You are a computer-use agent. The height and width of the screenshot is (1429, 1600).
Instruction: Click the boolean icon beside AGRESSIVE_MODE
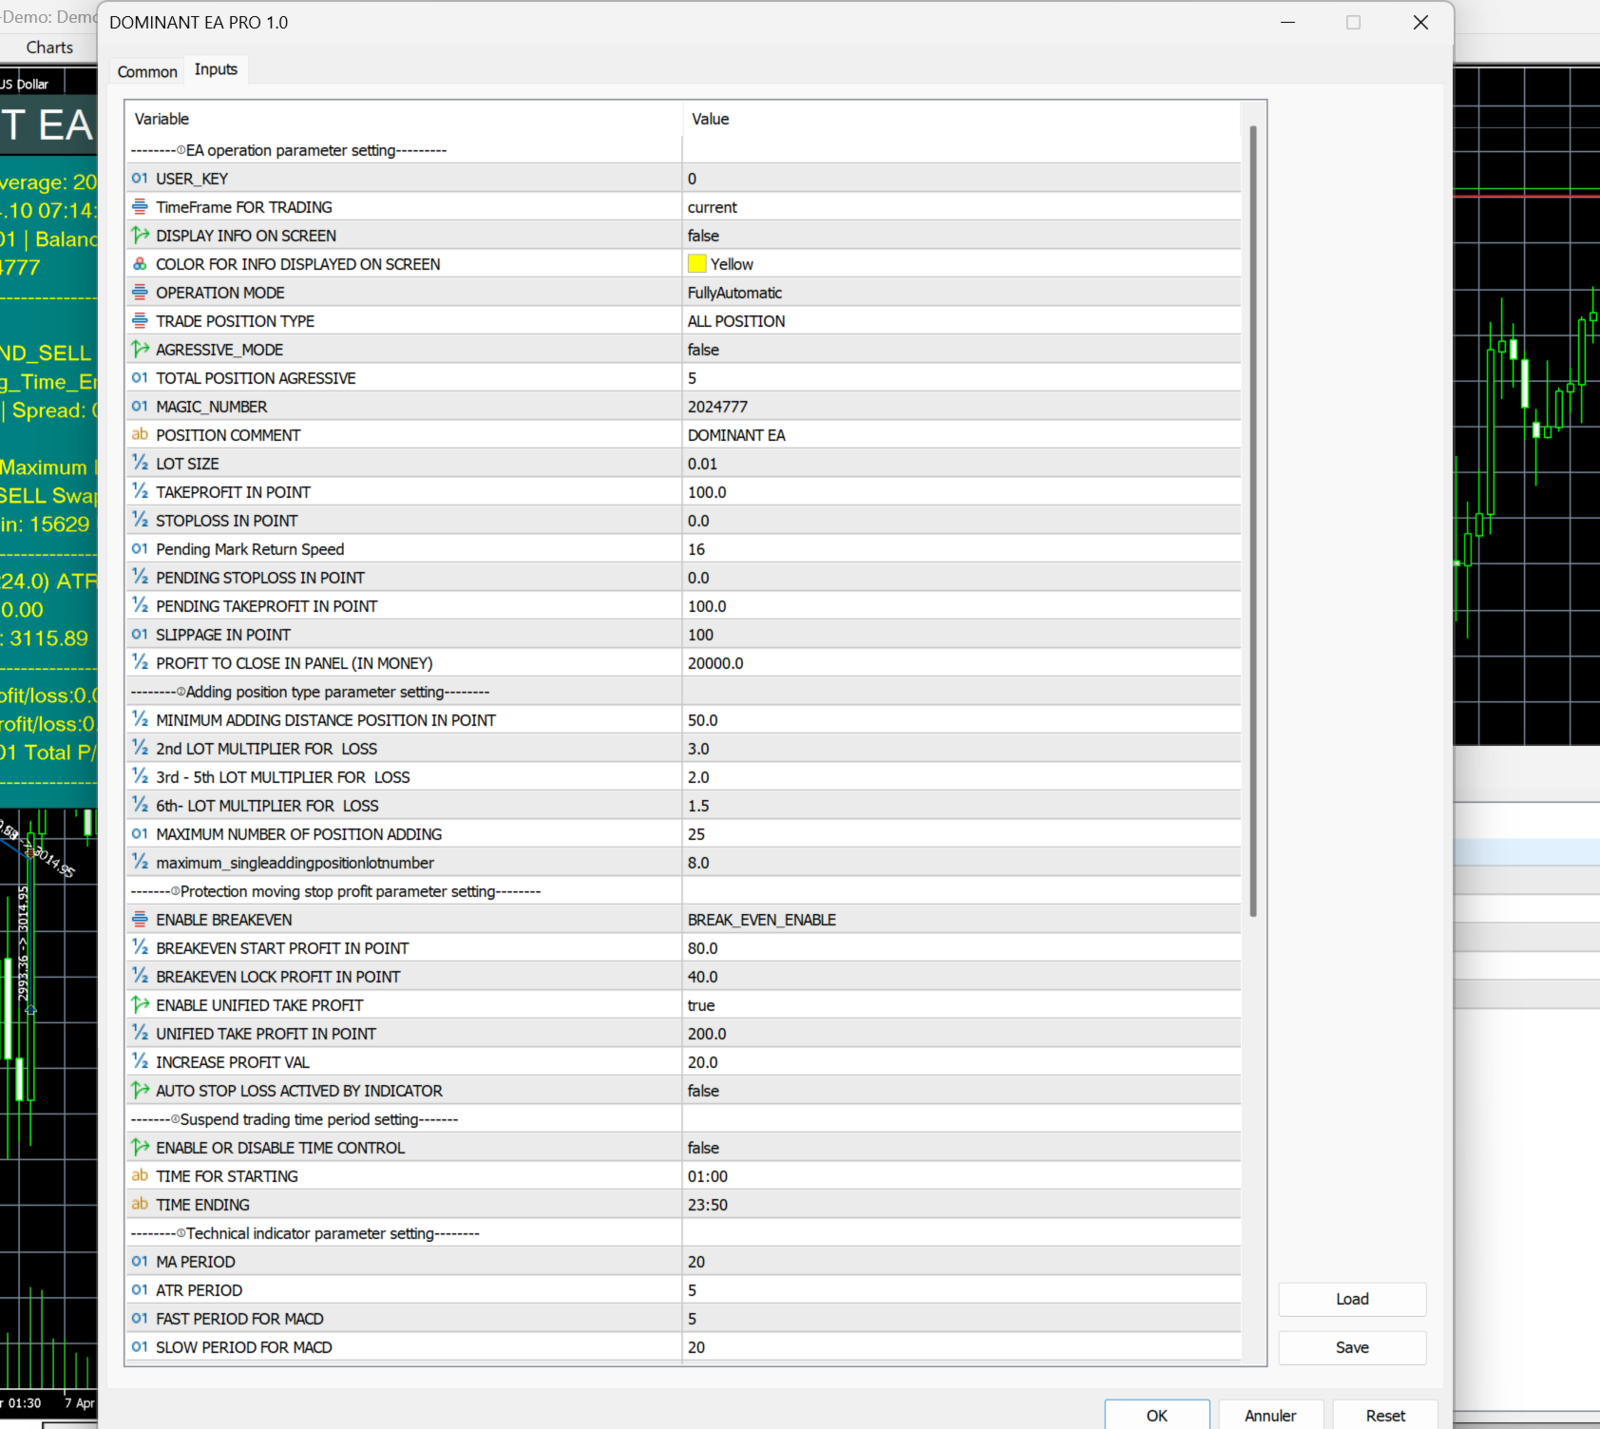click(x=140, y=349)
